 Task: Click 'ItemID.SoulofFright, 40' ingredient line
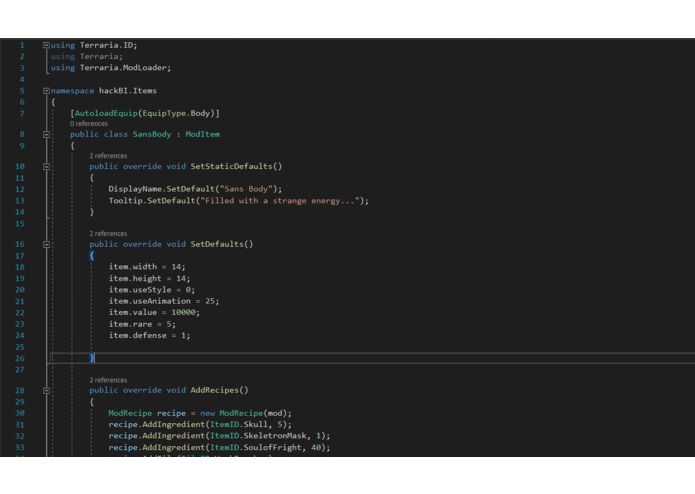(219, 447)
